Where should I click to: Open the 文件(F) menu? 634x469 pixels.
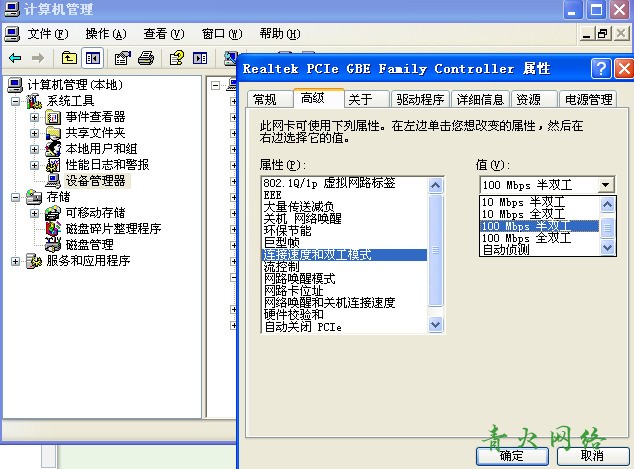coord(48,34)
